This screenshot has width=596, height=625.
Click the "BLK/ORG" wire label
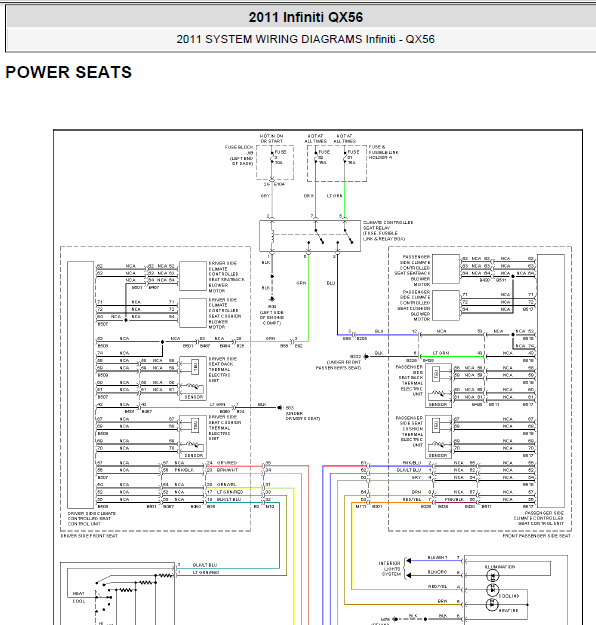click(x=437, y=572)
